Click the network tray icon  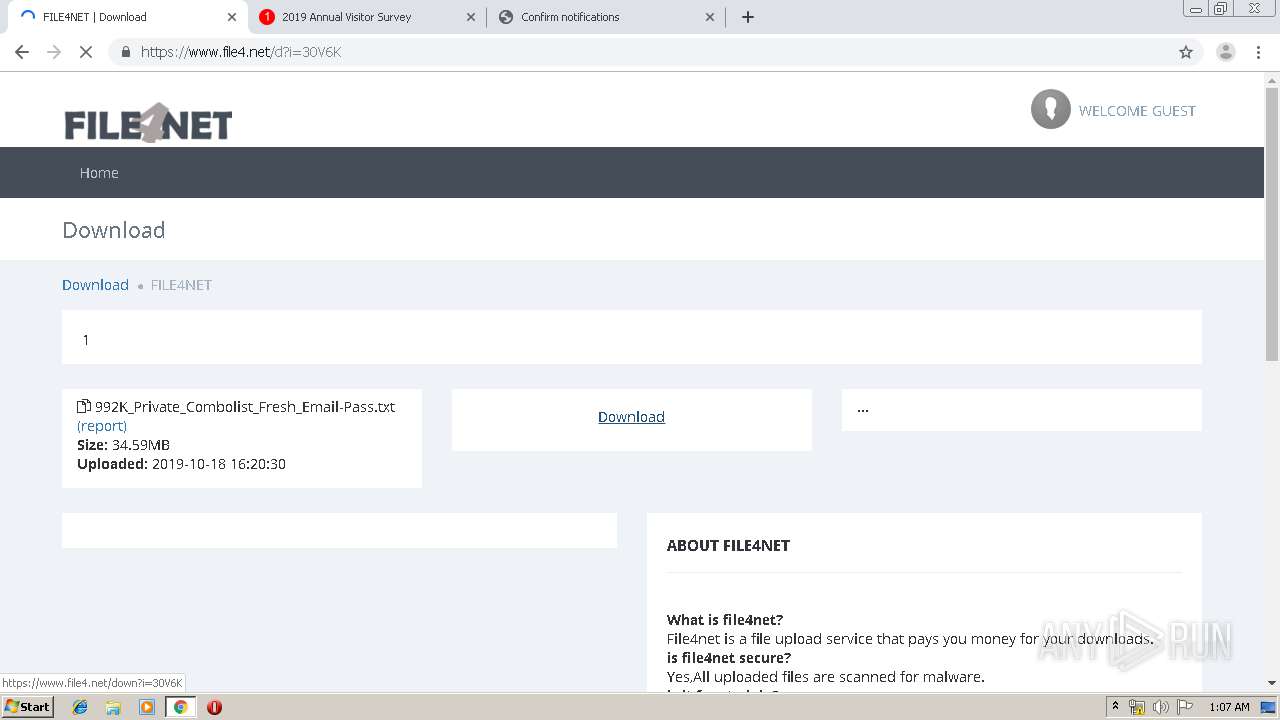pyautogui.click(x=1137, y=707)
